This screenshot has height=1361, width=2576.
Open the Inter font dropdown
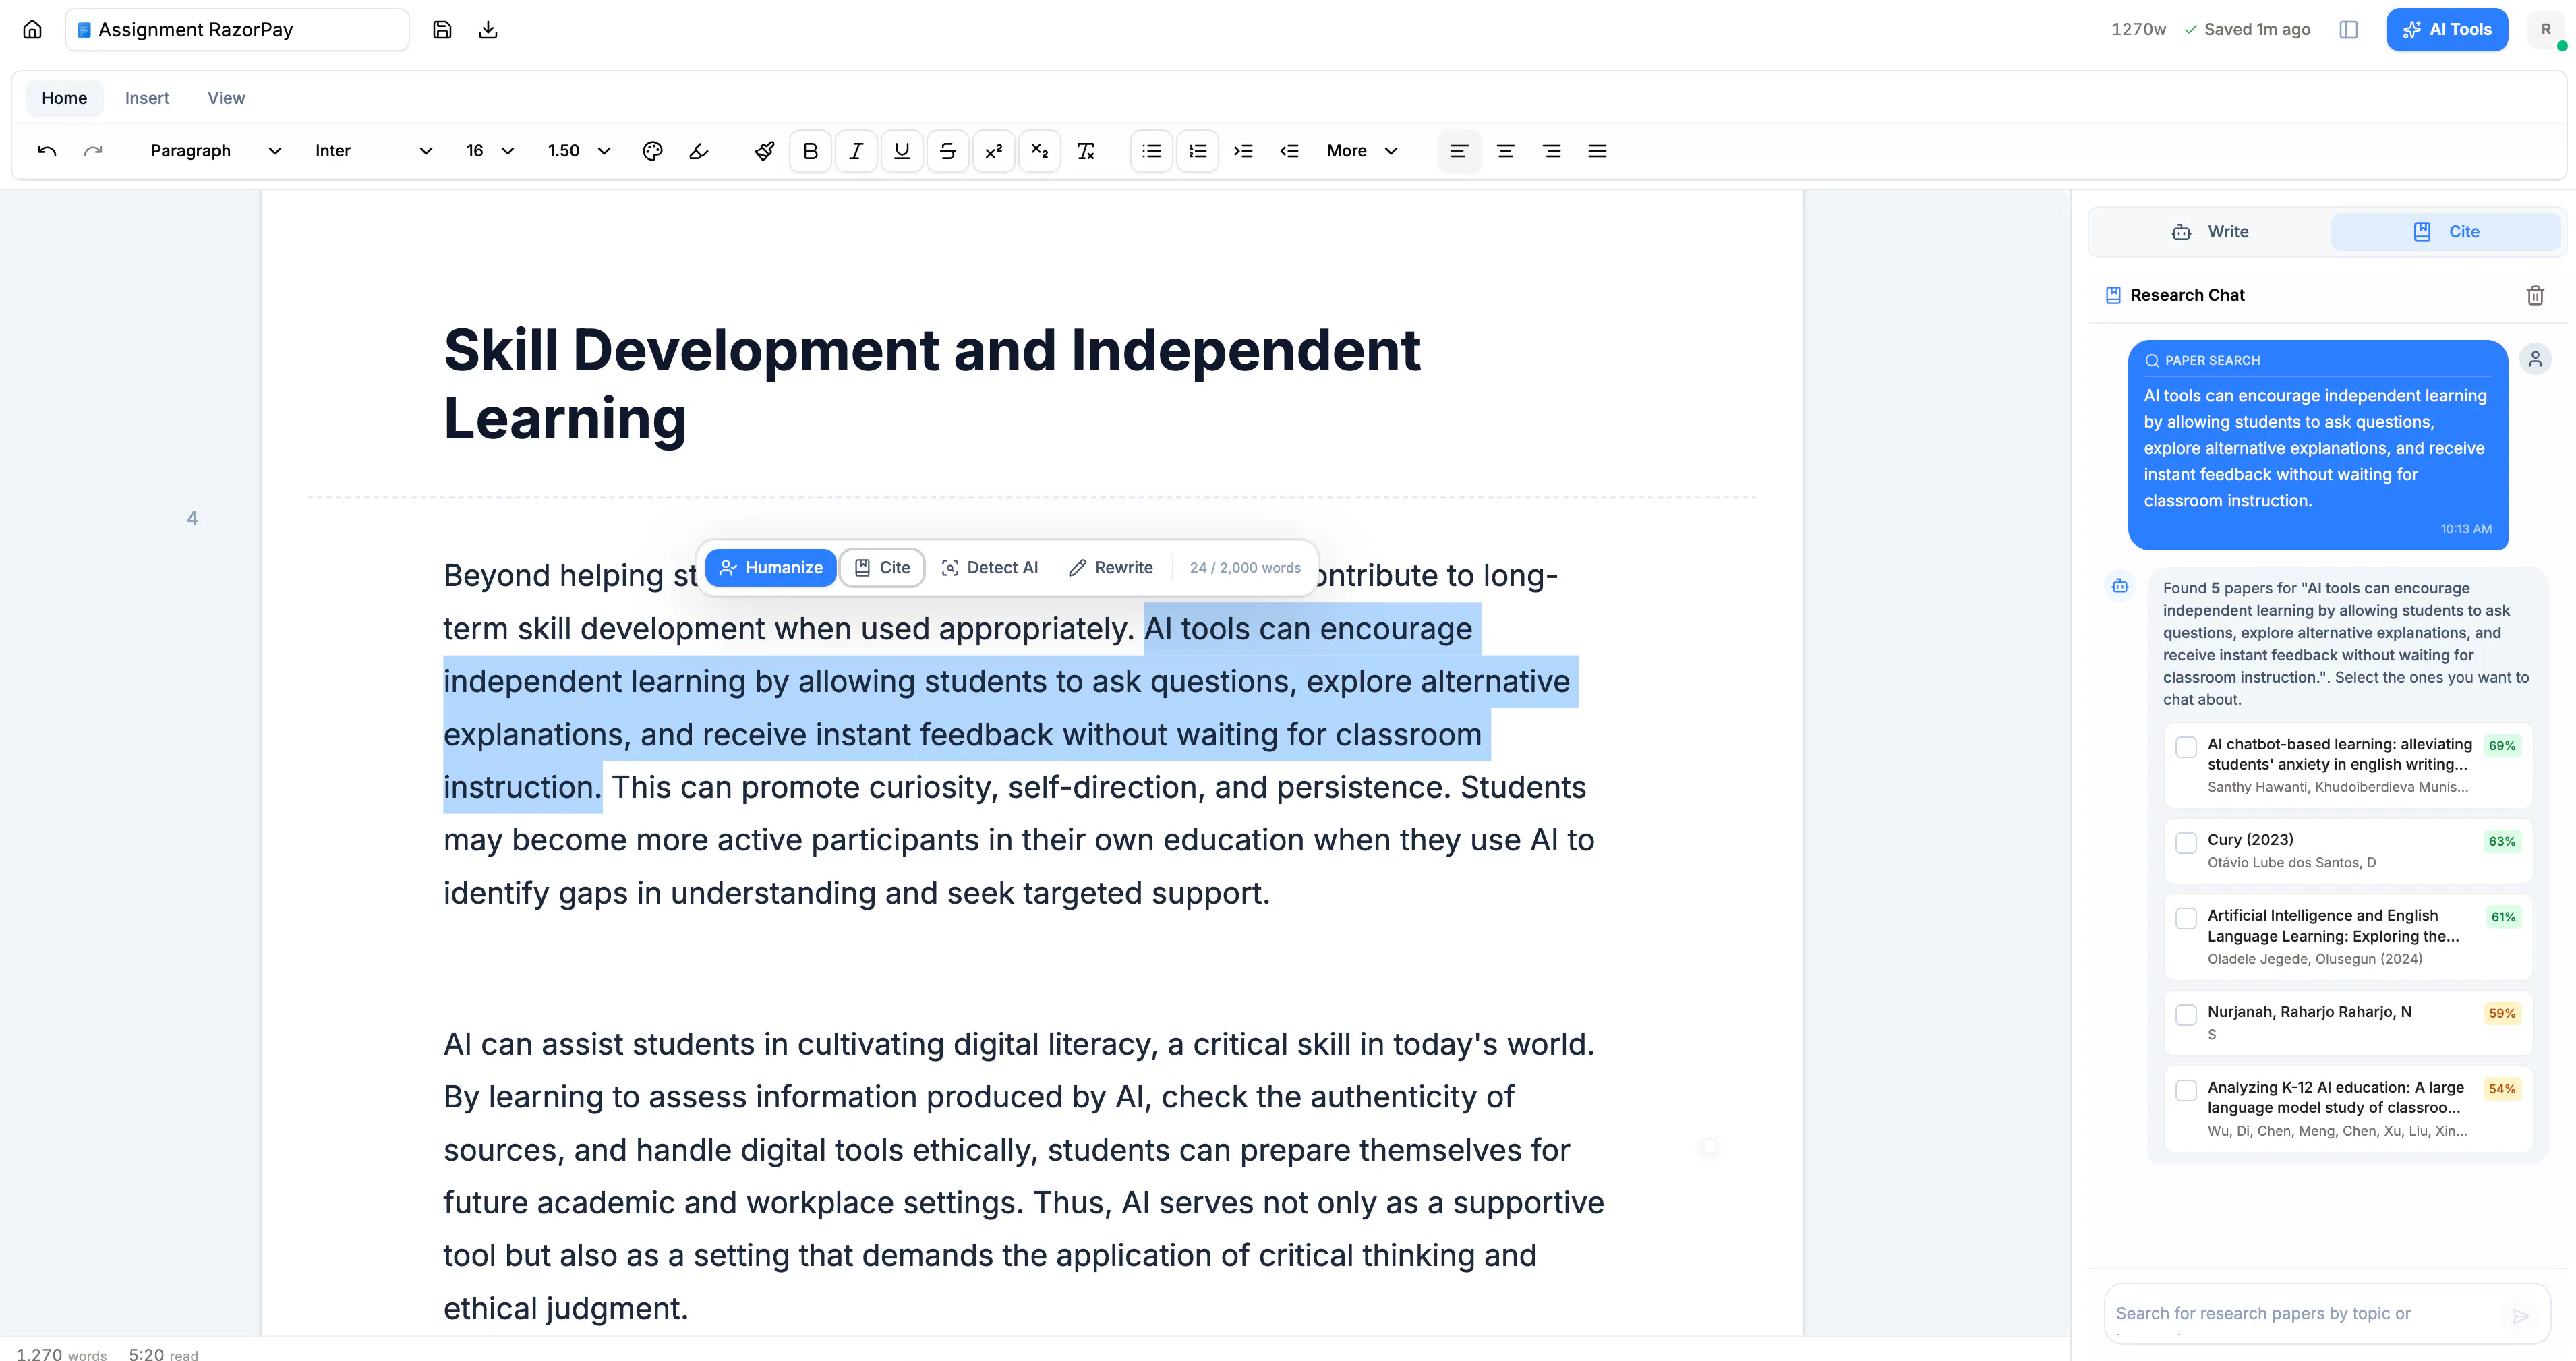click(x=373, y=151)
